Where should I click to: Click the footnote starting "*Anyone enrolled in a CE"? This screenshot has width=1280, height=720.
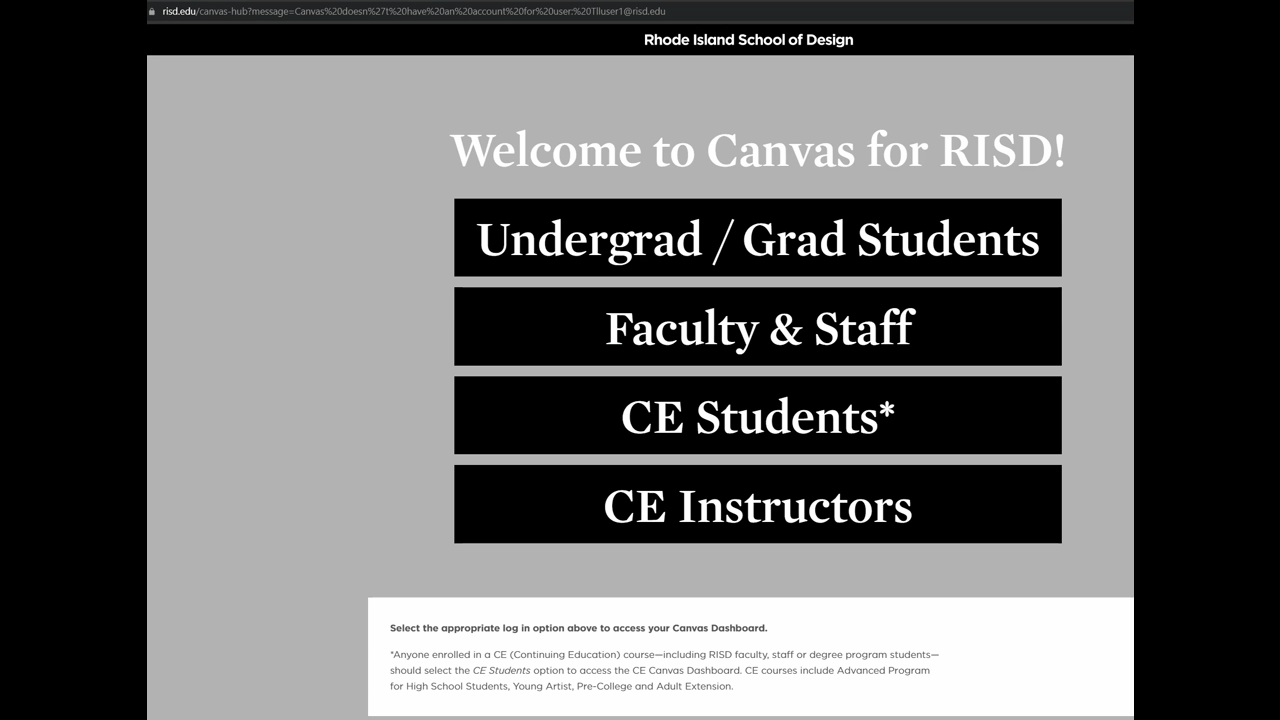click(x=664, y=670)
